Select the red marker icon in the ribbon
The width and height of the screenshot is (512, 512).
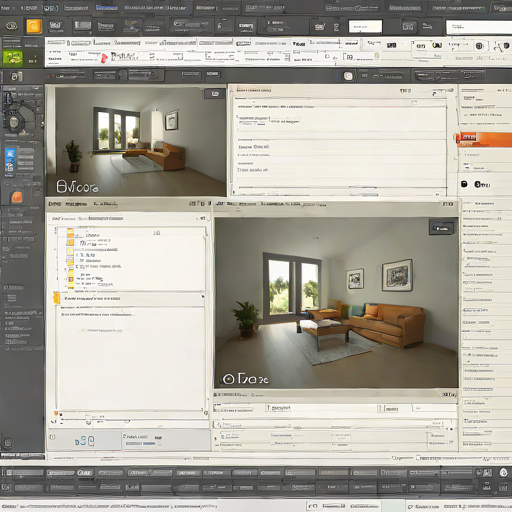click(x=104, y=58)
